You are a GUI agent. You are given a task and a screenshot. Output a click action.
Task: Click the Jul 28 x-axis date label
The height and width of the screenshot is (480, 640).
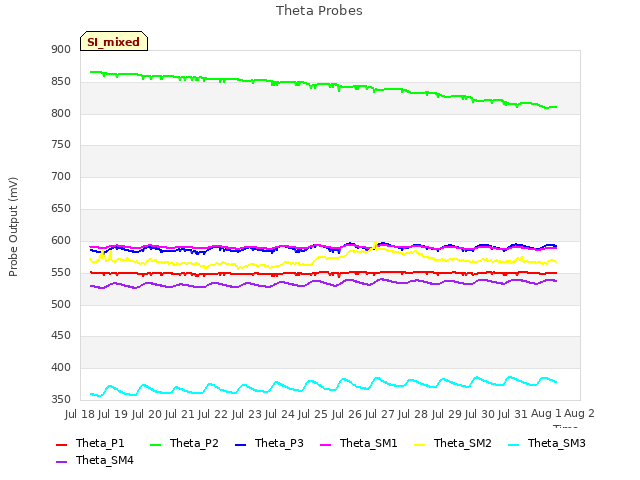pos(412,414)
